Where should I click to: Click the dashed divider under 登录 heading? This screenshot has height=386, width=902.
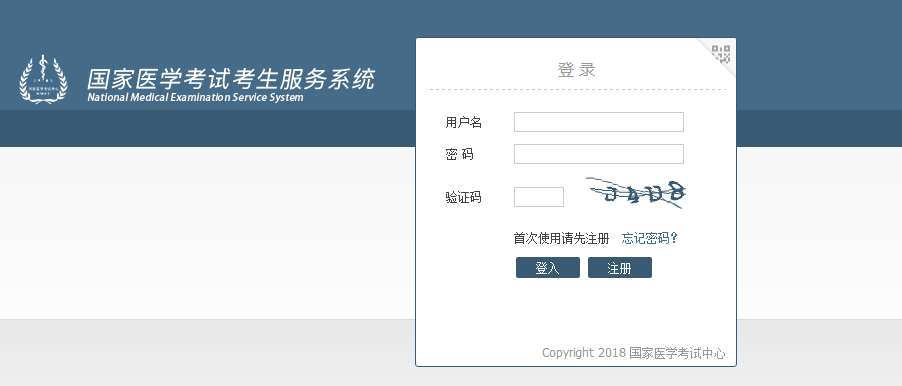point(576,90)
